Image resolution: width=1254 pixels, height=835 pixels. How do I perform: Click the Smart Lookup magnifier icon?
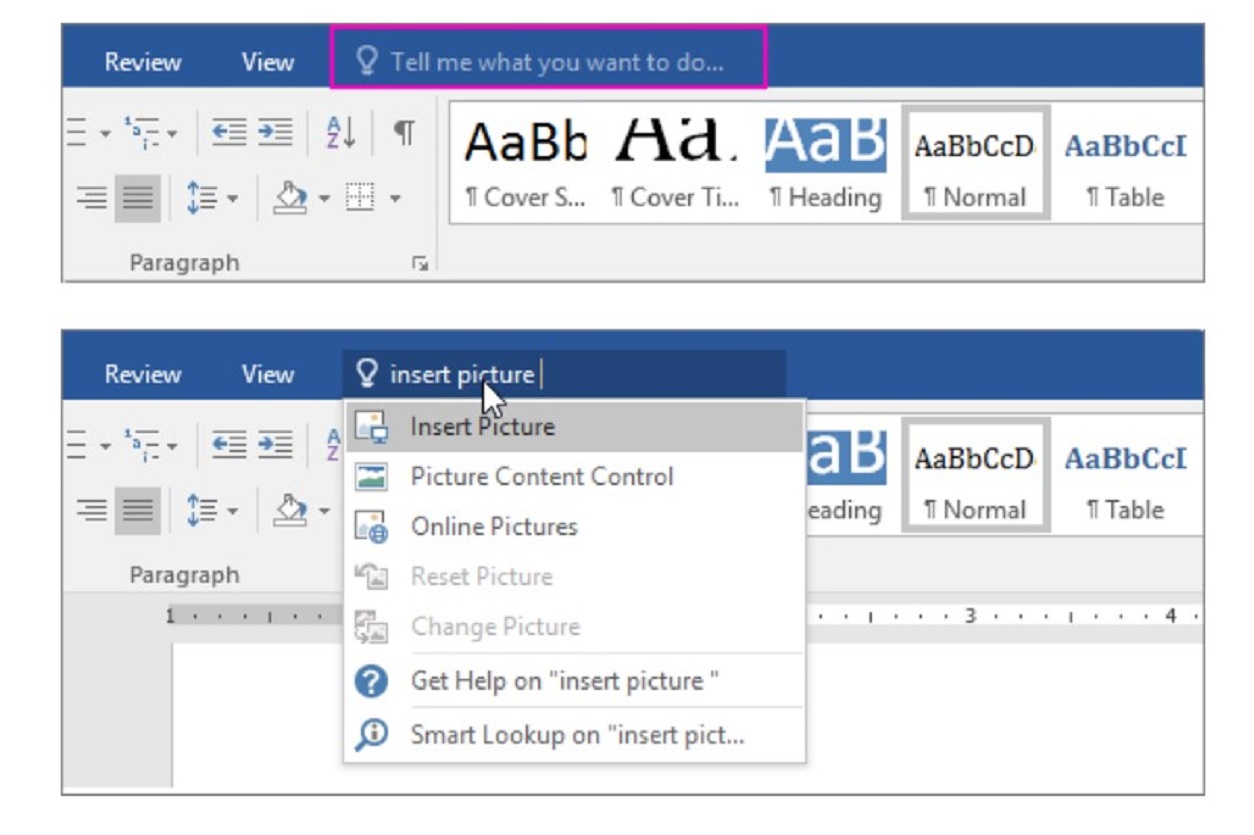372,735
